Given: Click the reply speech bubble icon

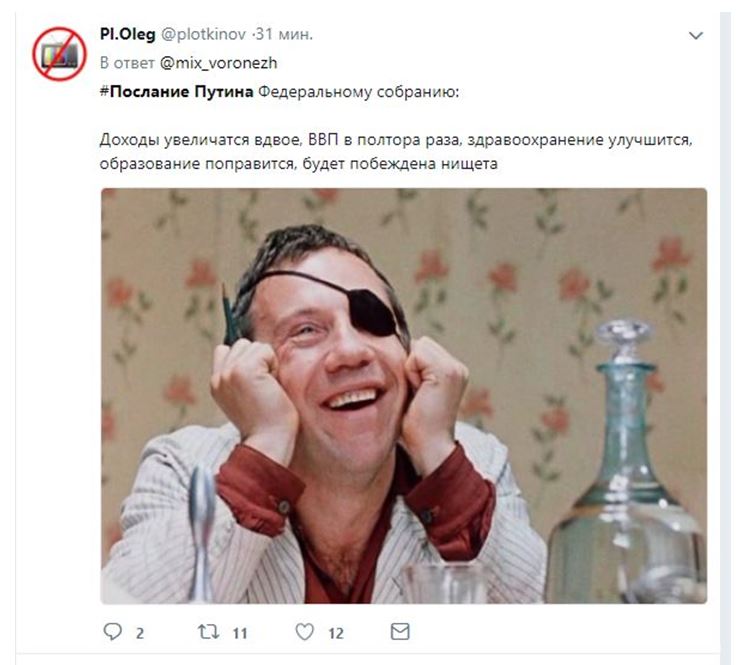Looking at the screenshot, I should (x=112, y=632).
